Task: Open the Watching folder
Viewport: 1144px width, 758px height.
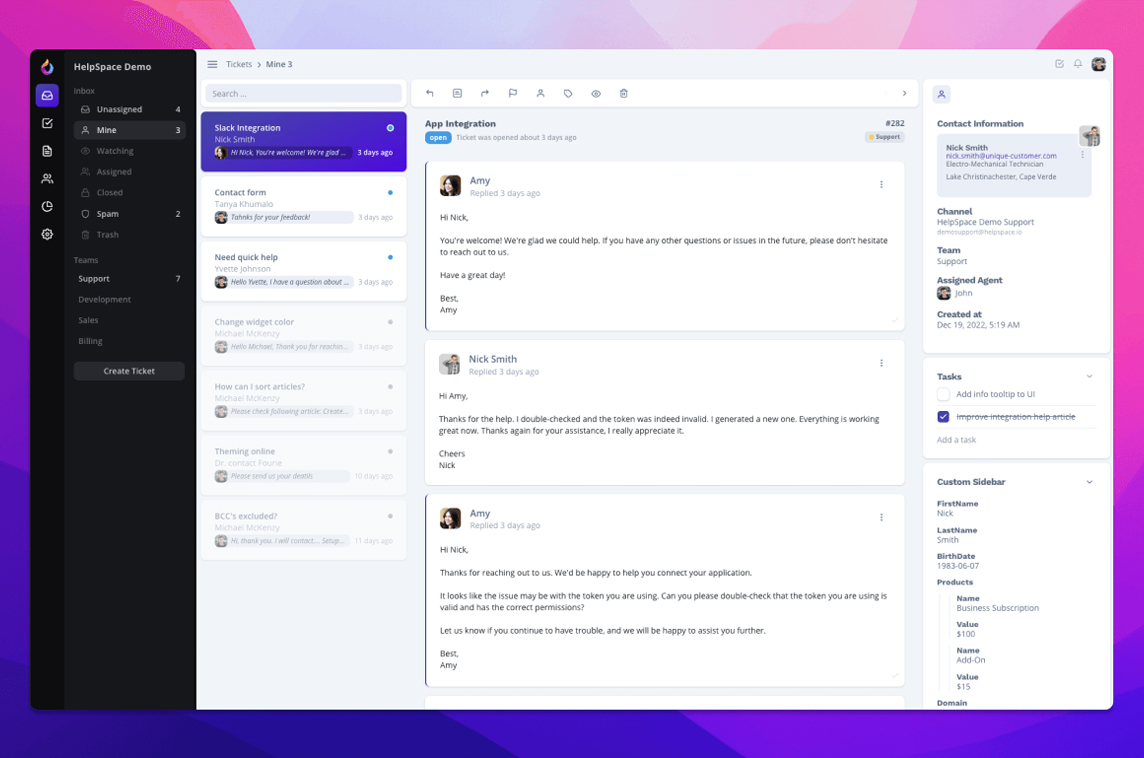Action: point(129,151)
